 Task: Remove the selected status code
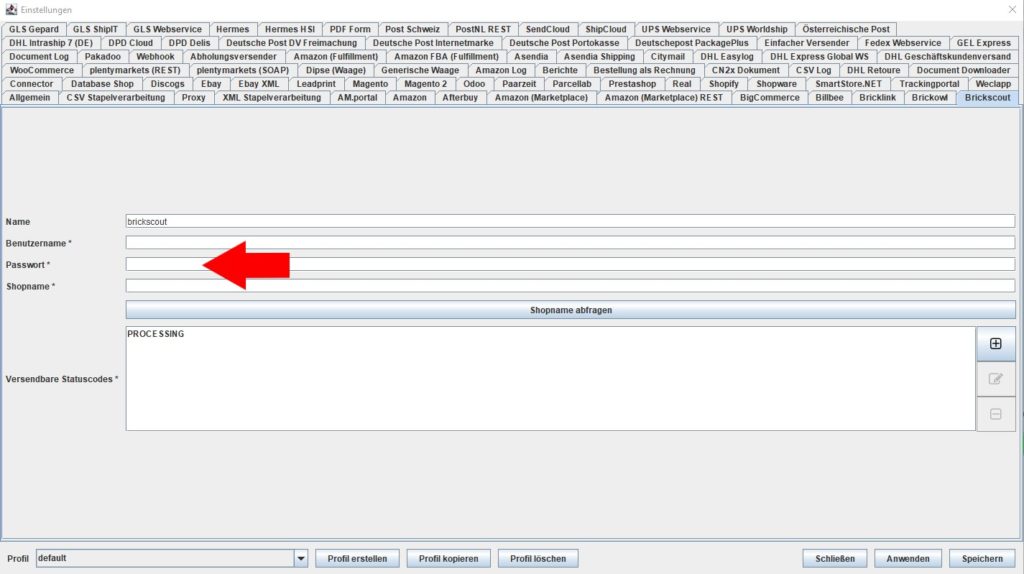pyautogui.click(x=995, y=414)
